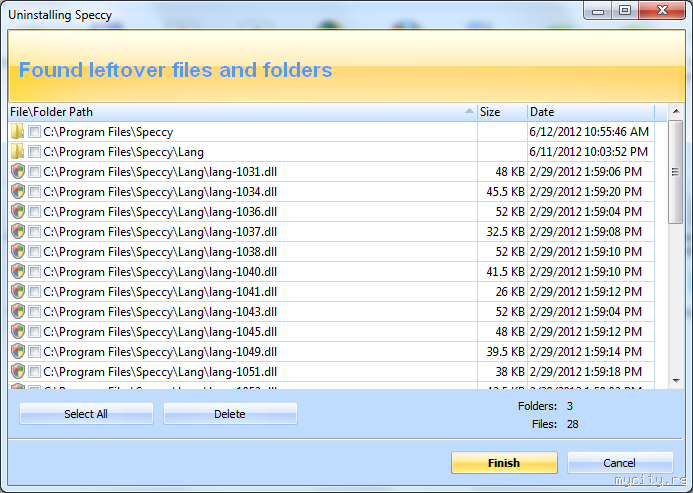This screenshot has width=693, height=493.
Task: Sort list by Size column header
Action: click(x=503, y=112)
